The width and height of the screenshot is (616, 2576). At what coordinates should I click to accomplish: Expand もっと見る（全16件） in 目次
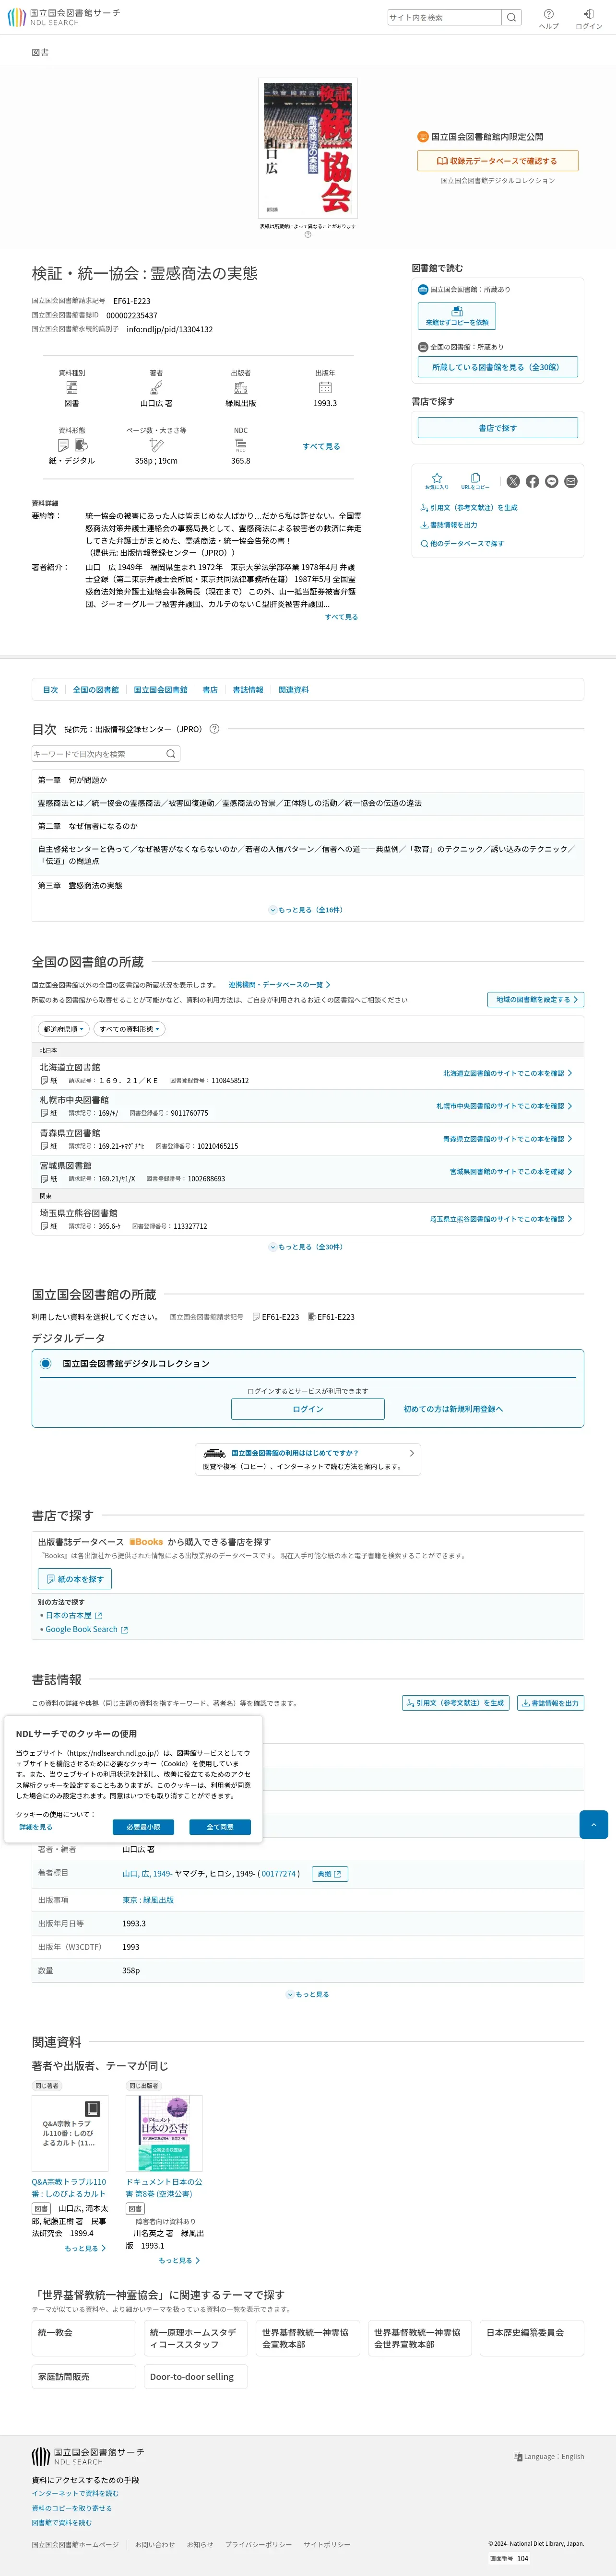[x=307, y=910]
